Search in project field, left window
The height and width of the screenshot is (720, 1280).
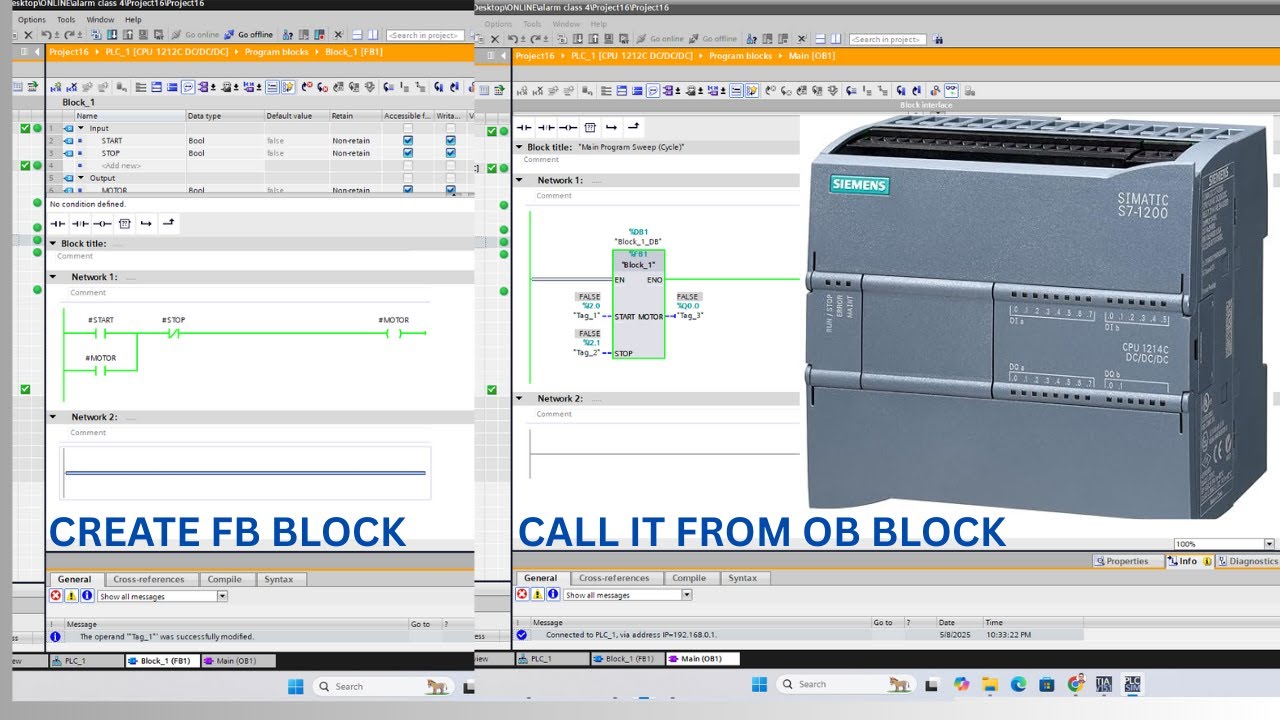(x=425, y=35)
